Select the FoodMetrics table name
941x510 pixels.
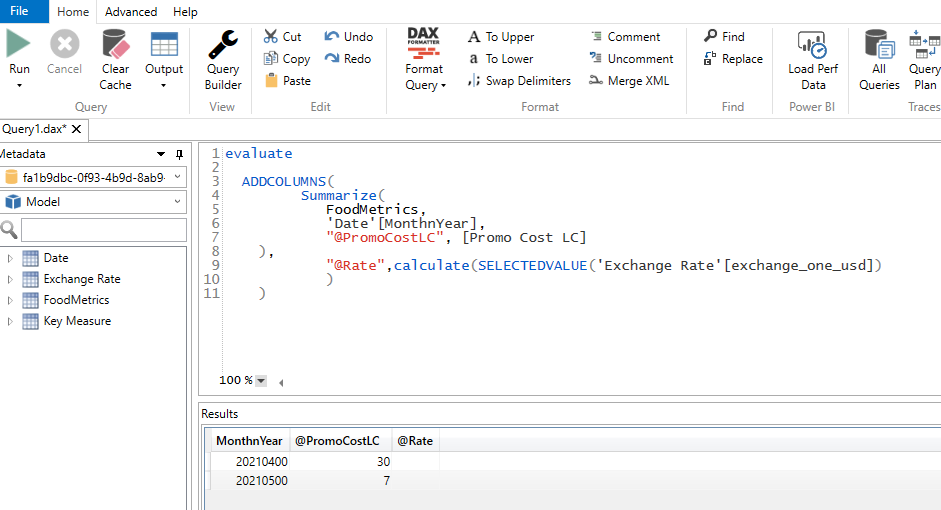pos(76,300)
